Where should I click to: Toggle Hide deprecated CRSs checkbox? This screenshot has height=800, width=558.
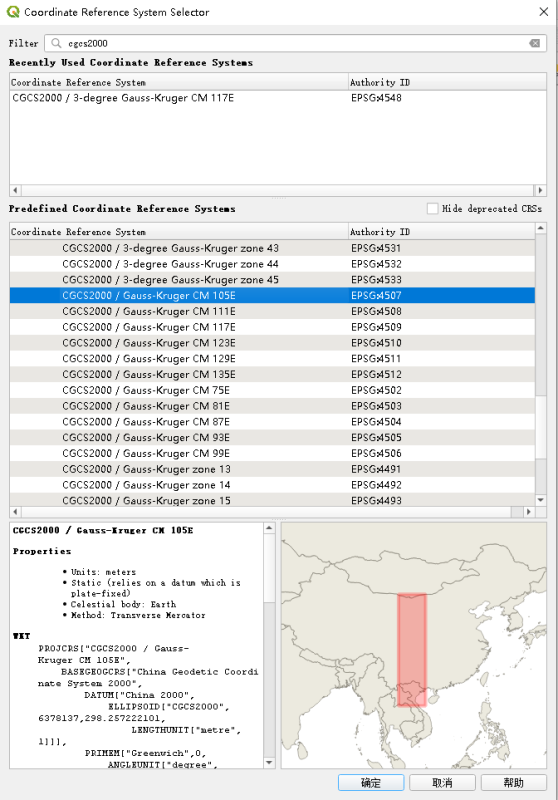(433, 209)
